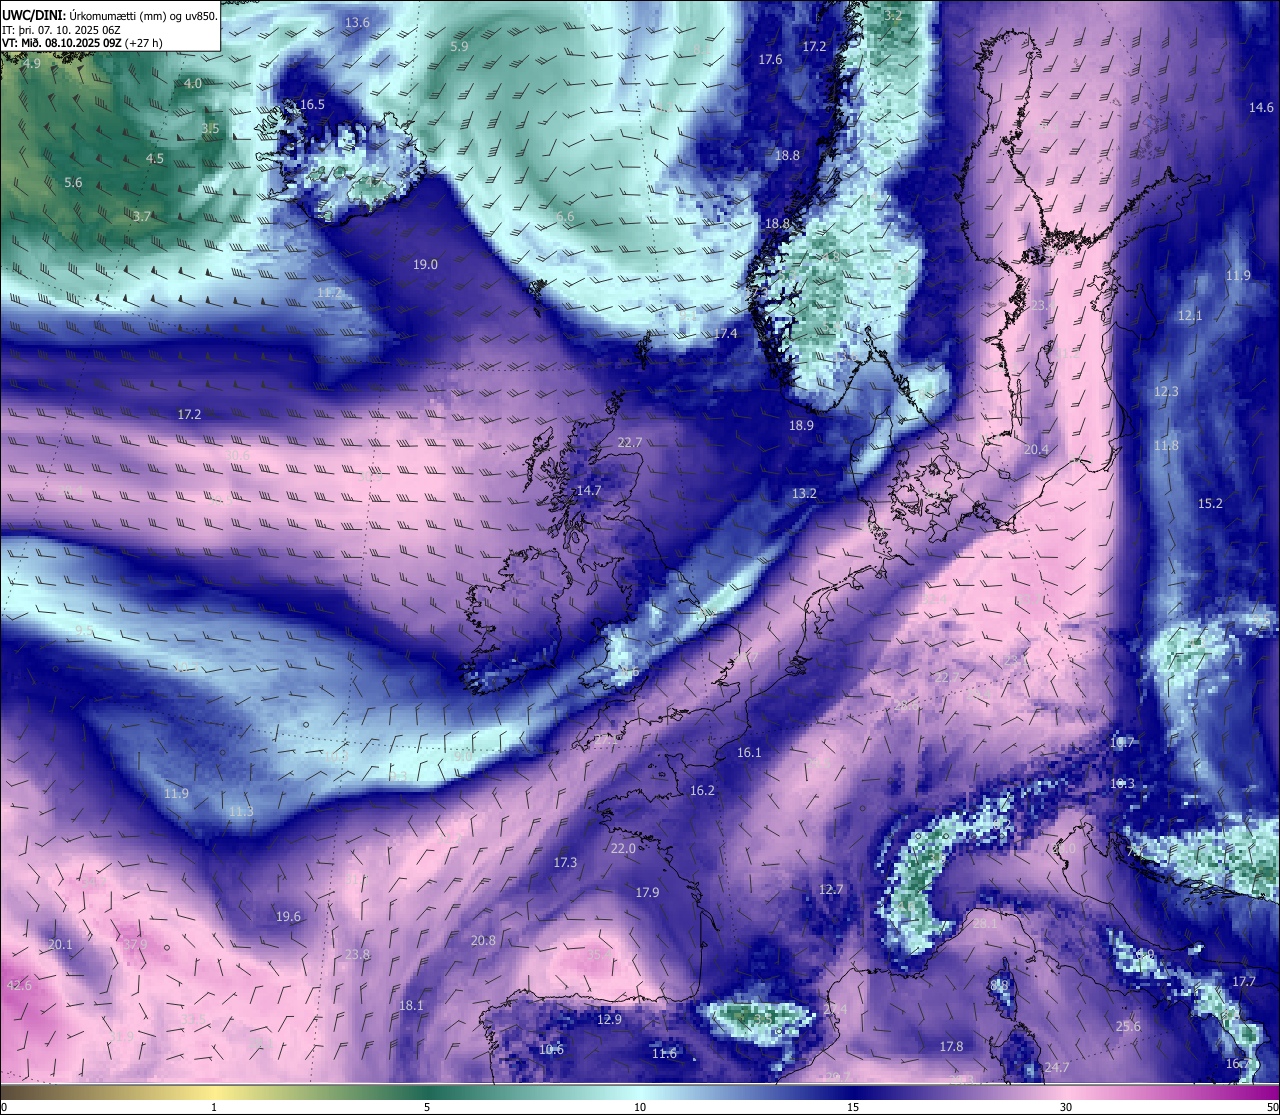Click the map value '23.8'

point(357,954)
